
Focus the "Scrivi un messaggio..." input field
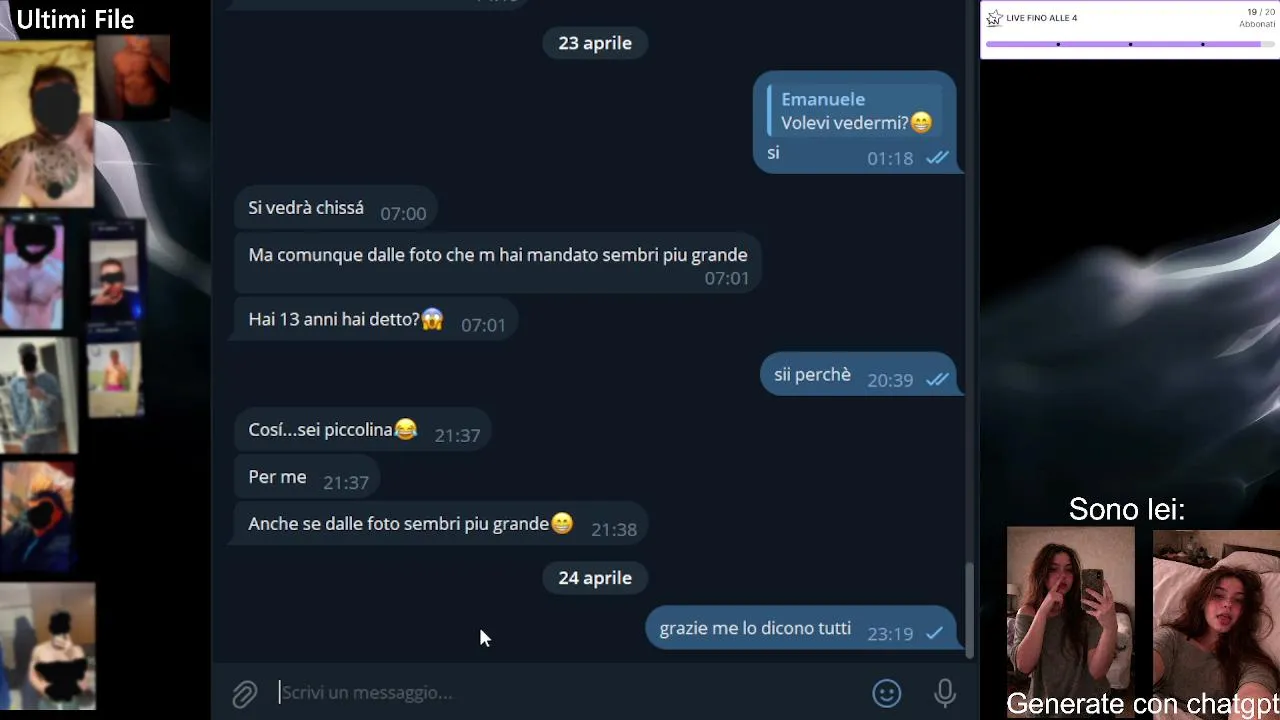570,692
